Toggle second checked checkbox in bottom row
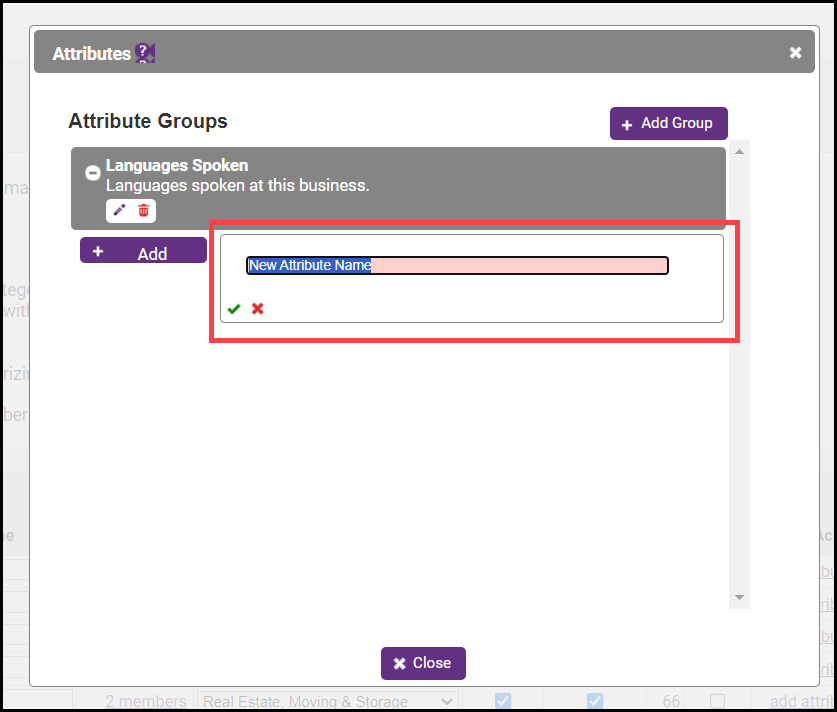 [x=595, y=700]
